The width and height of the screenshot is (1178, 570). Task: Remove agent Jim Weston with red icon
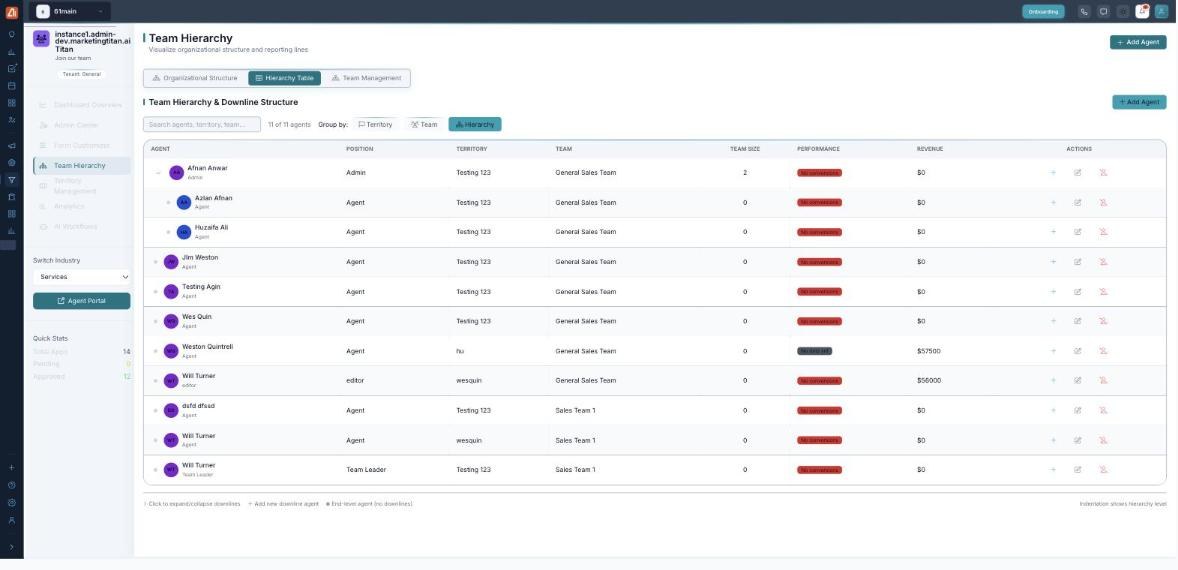point(1103,262)
